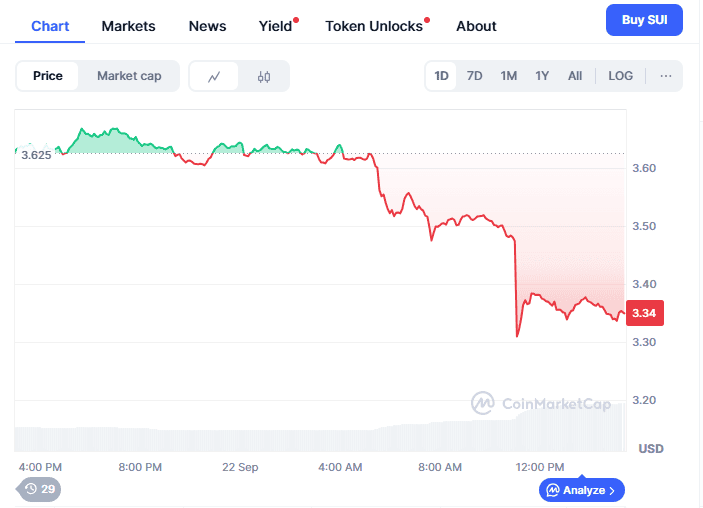Show the 1M time range
The width and height of the screenshot is (703, 508).
click(x=509, y=76)
